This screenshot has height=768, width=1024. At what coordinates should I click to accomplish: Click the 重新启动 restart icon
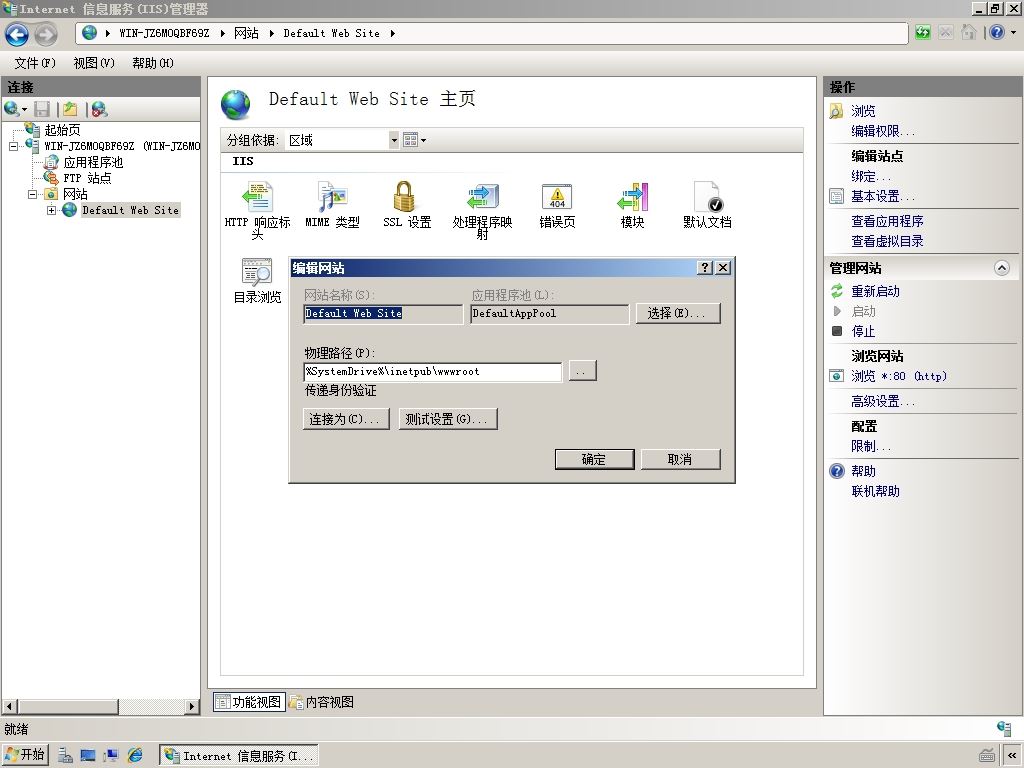[837, 291]
